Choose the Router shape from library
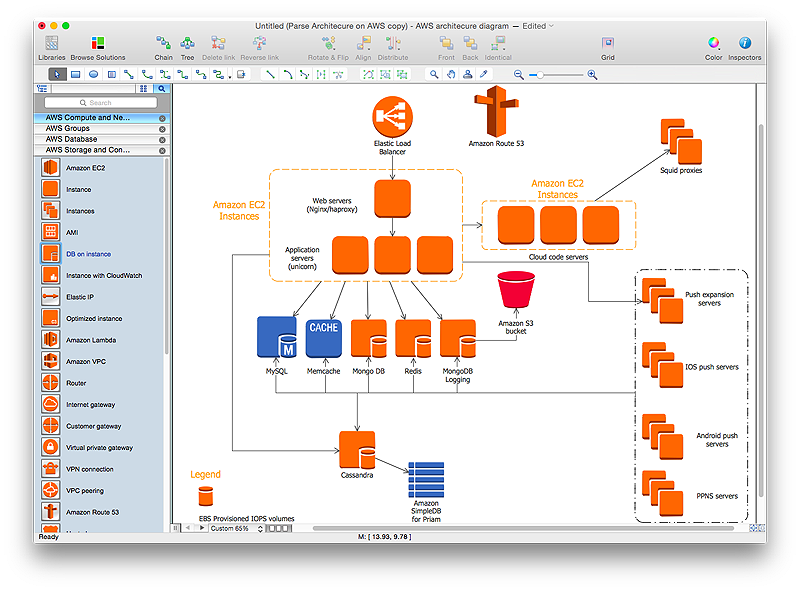800x591 pixels. coord(51,383)
